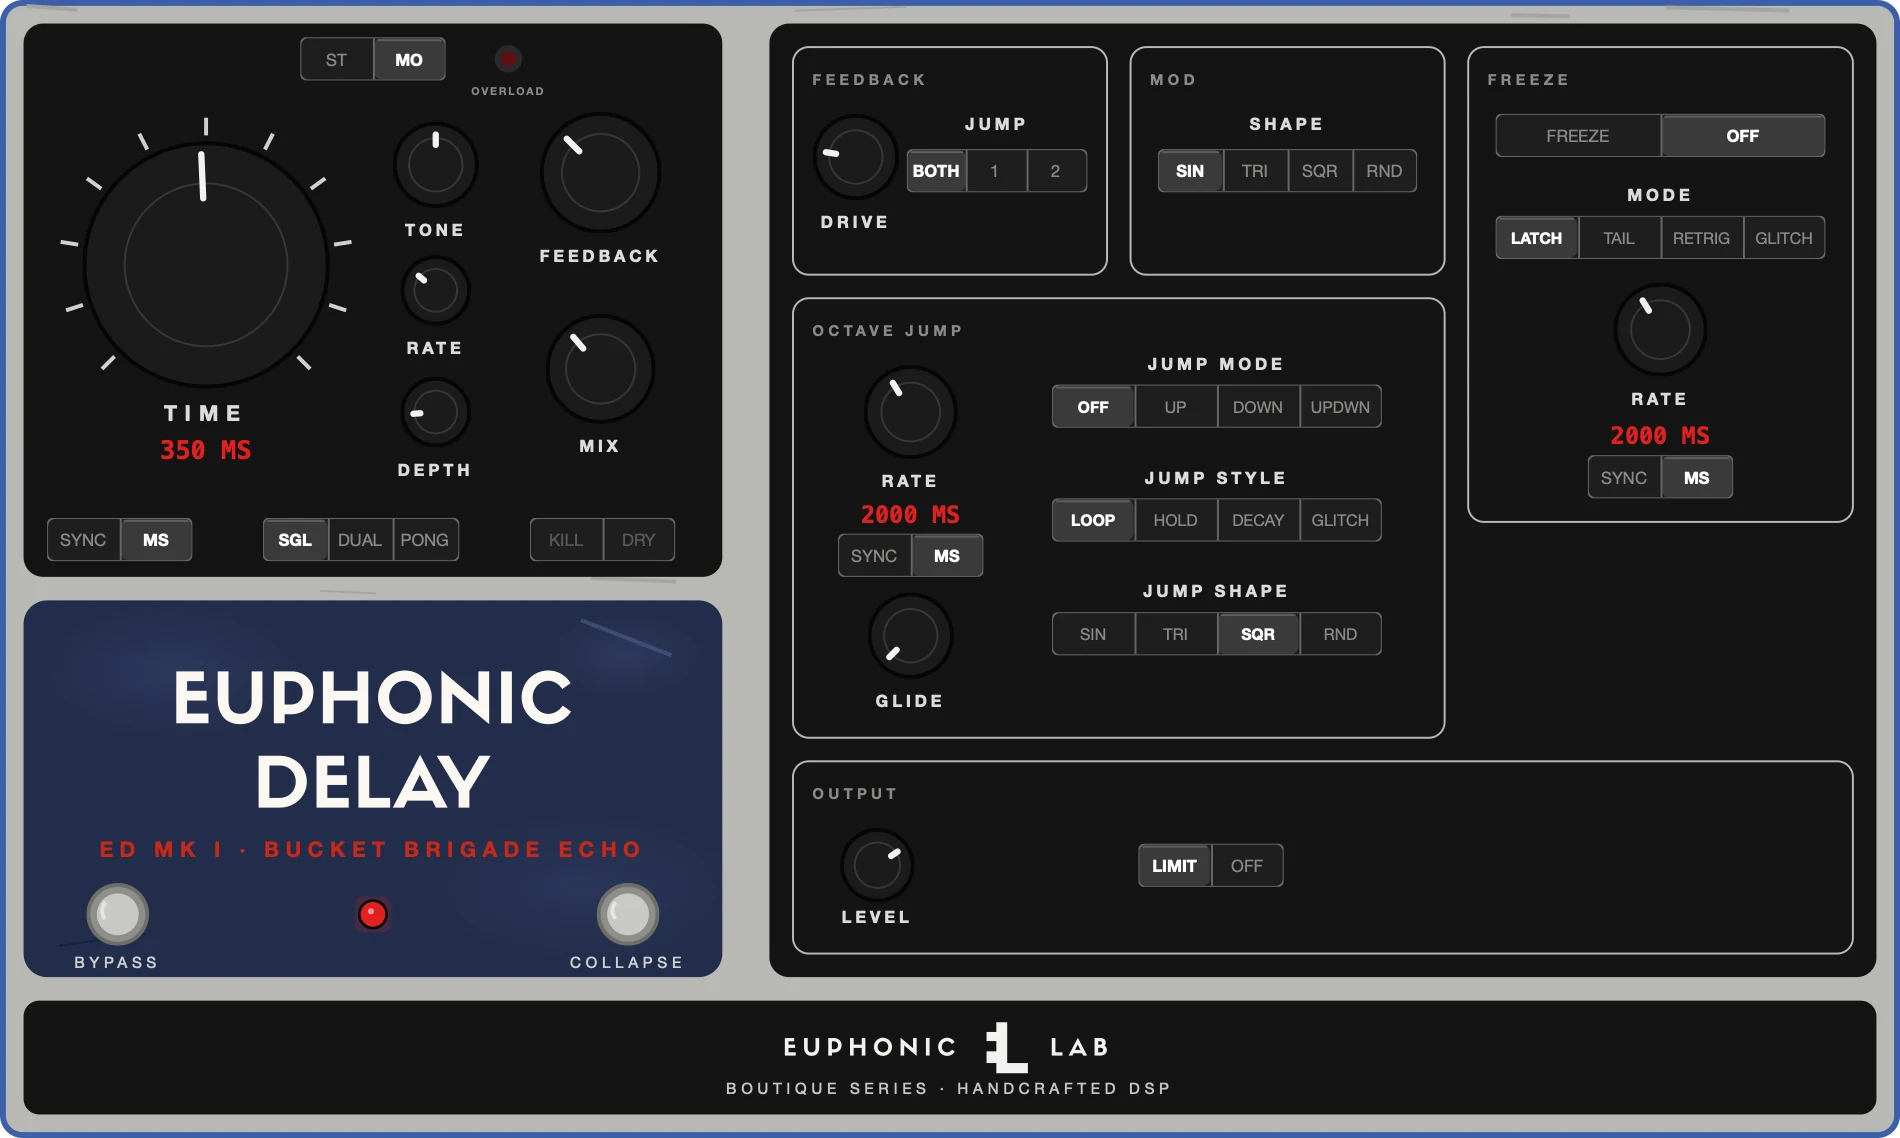Image resolution: width=1900 pixels, height=1138 pixels.
Task: Select PONG delay mode
Action: tap(425, 540)
